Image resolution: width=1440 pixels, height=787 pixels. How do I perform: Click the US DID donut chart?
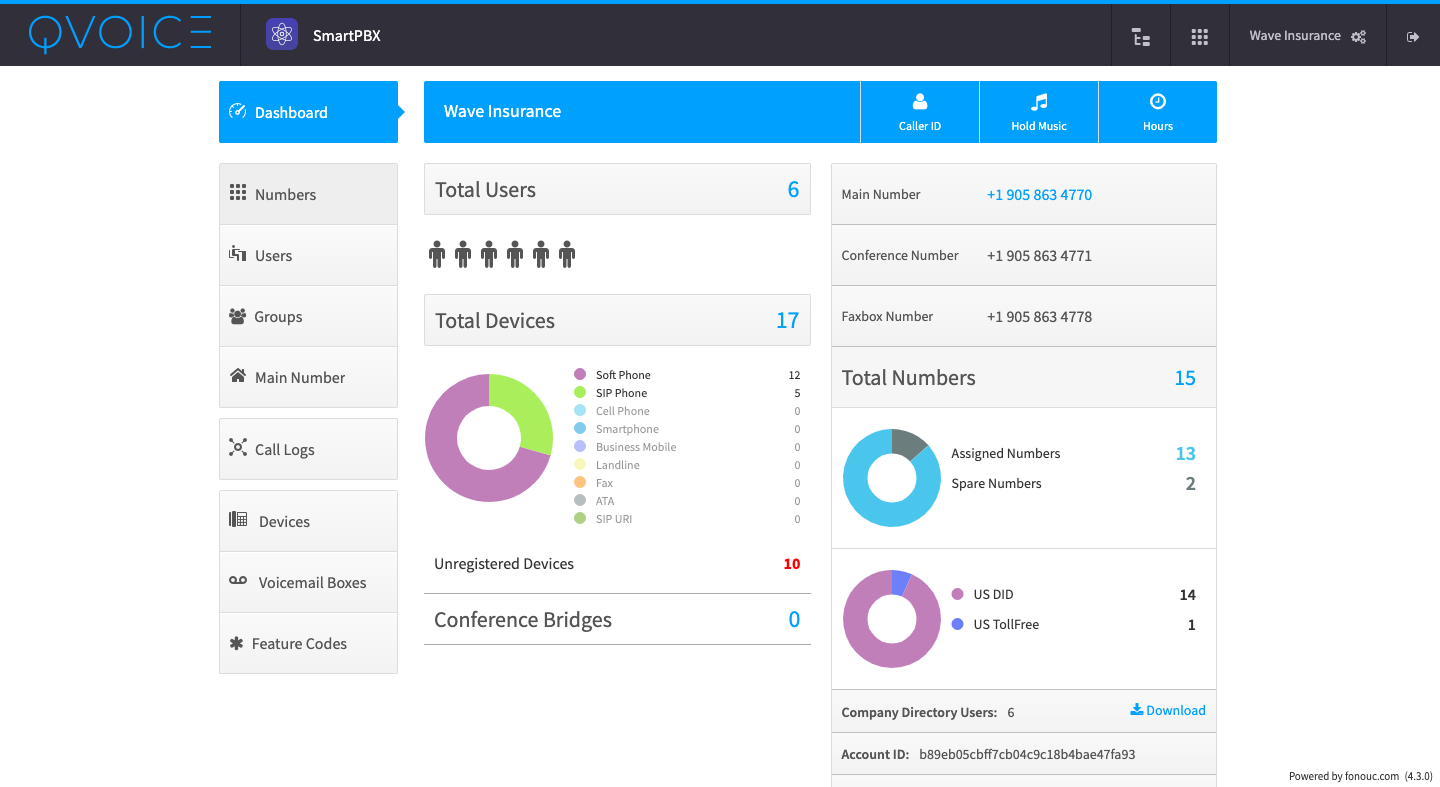pos(892,619)
